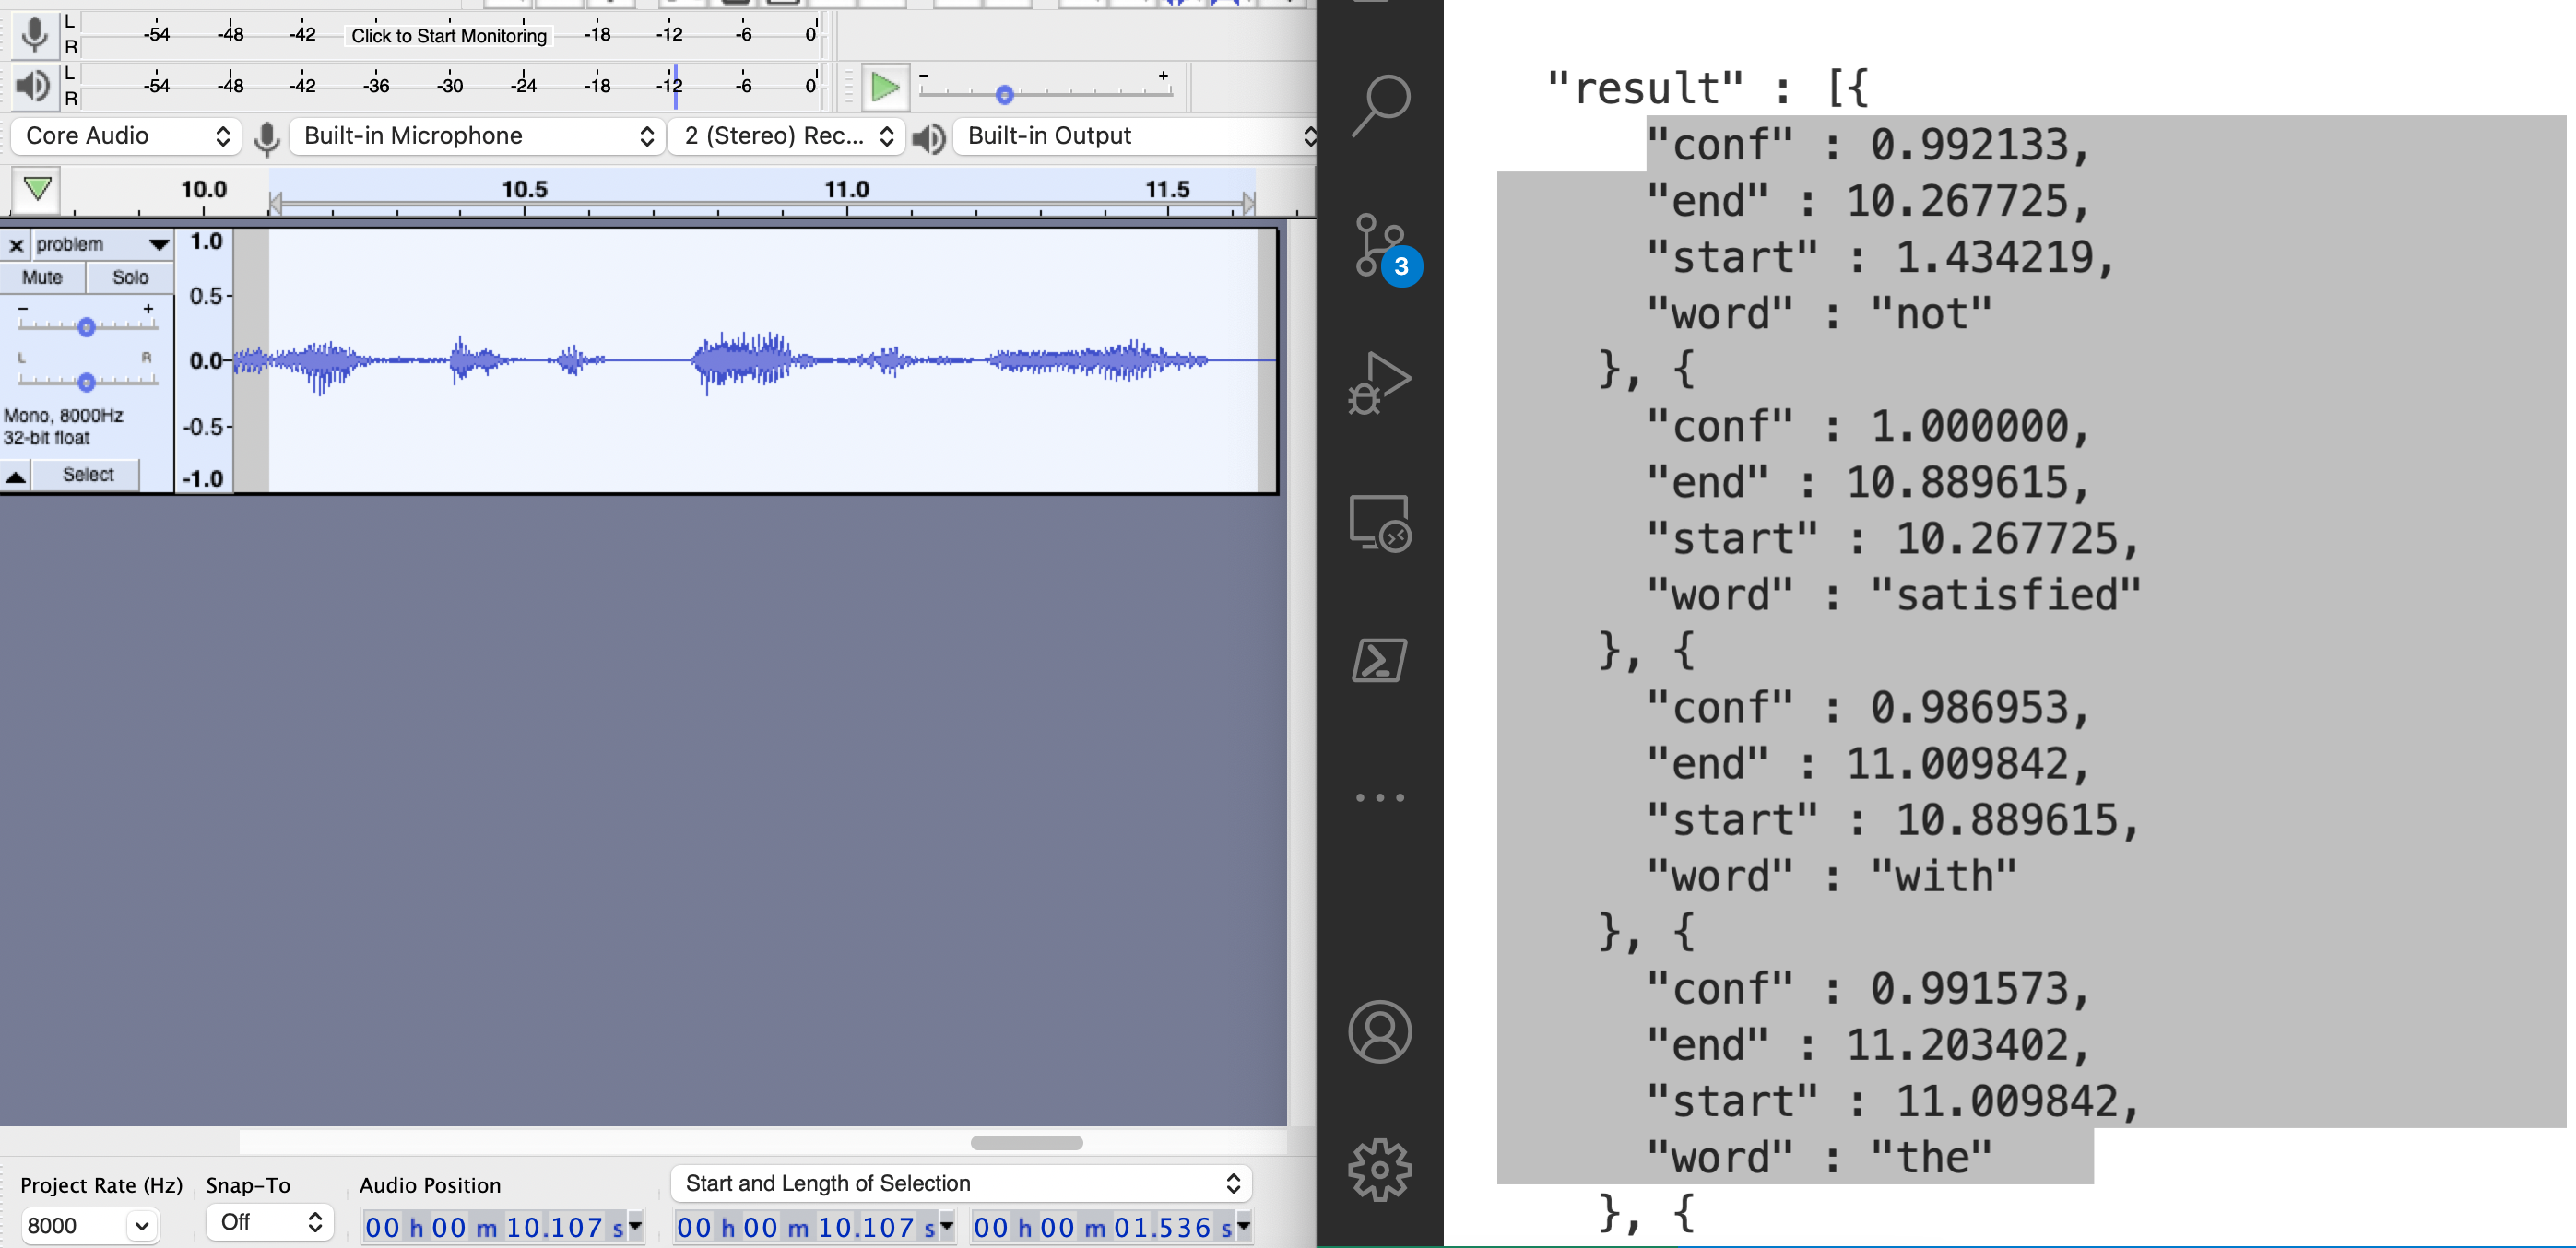Open the Core Audio host dropdown
Viewport: 2576px width, 1248px height.
(x=125, y=135)
